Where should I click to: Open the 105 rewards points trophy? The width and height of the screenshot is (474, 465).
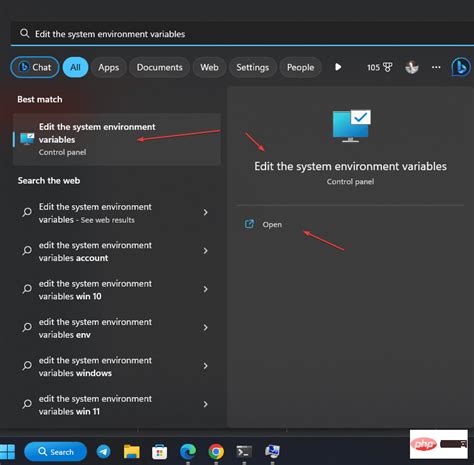[380, 67]
